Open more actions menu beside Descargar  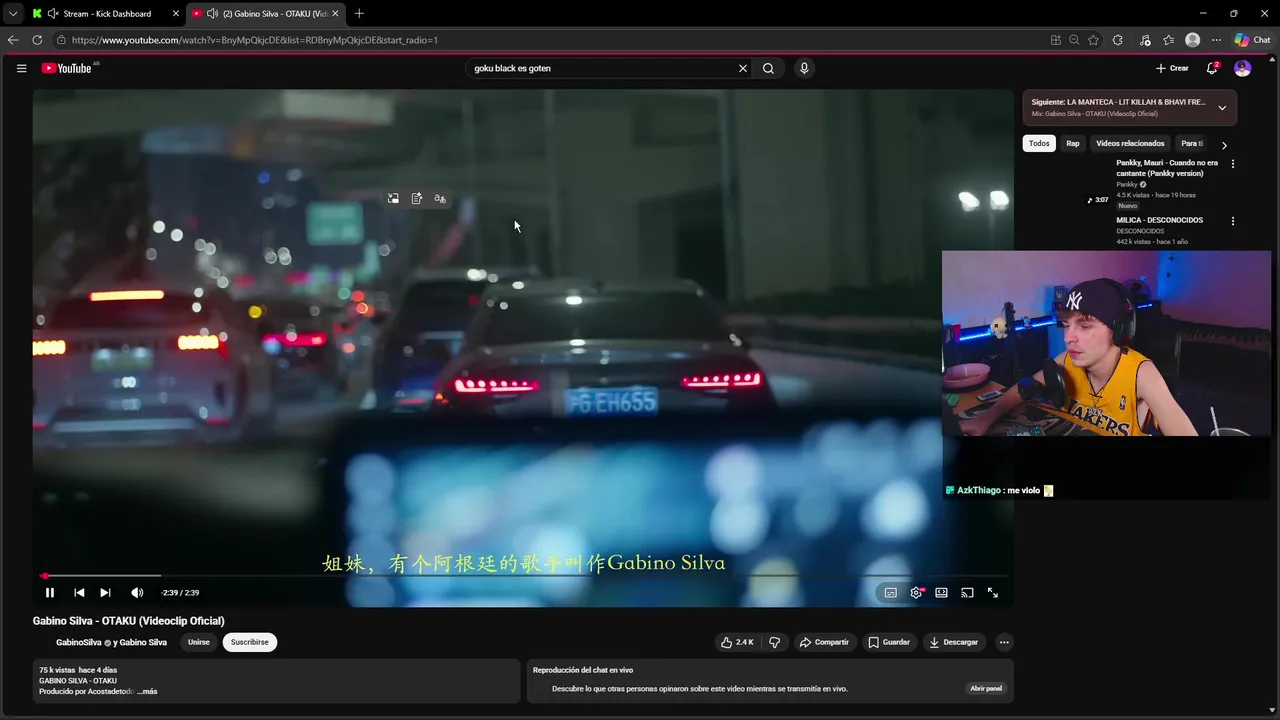coord(1004,642)
